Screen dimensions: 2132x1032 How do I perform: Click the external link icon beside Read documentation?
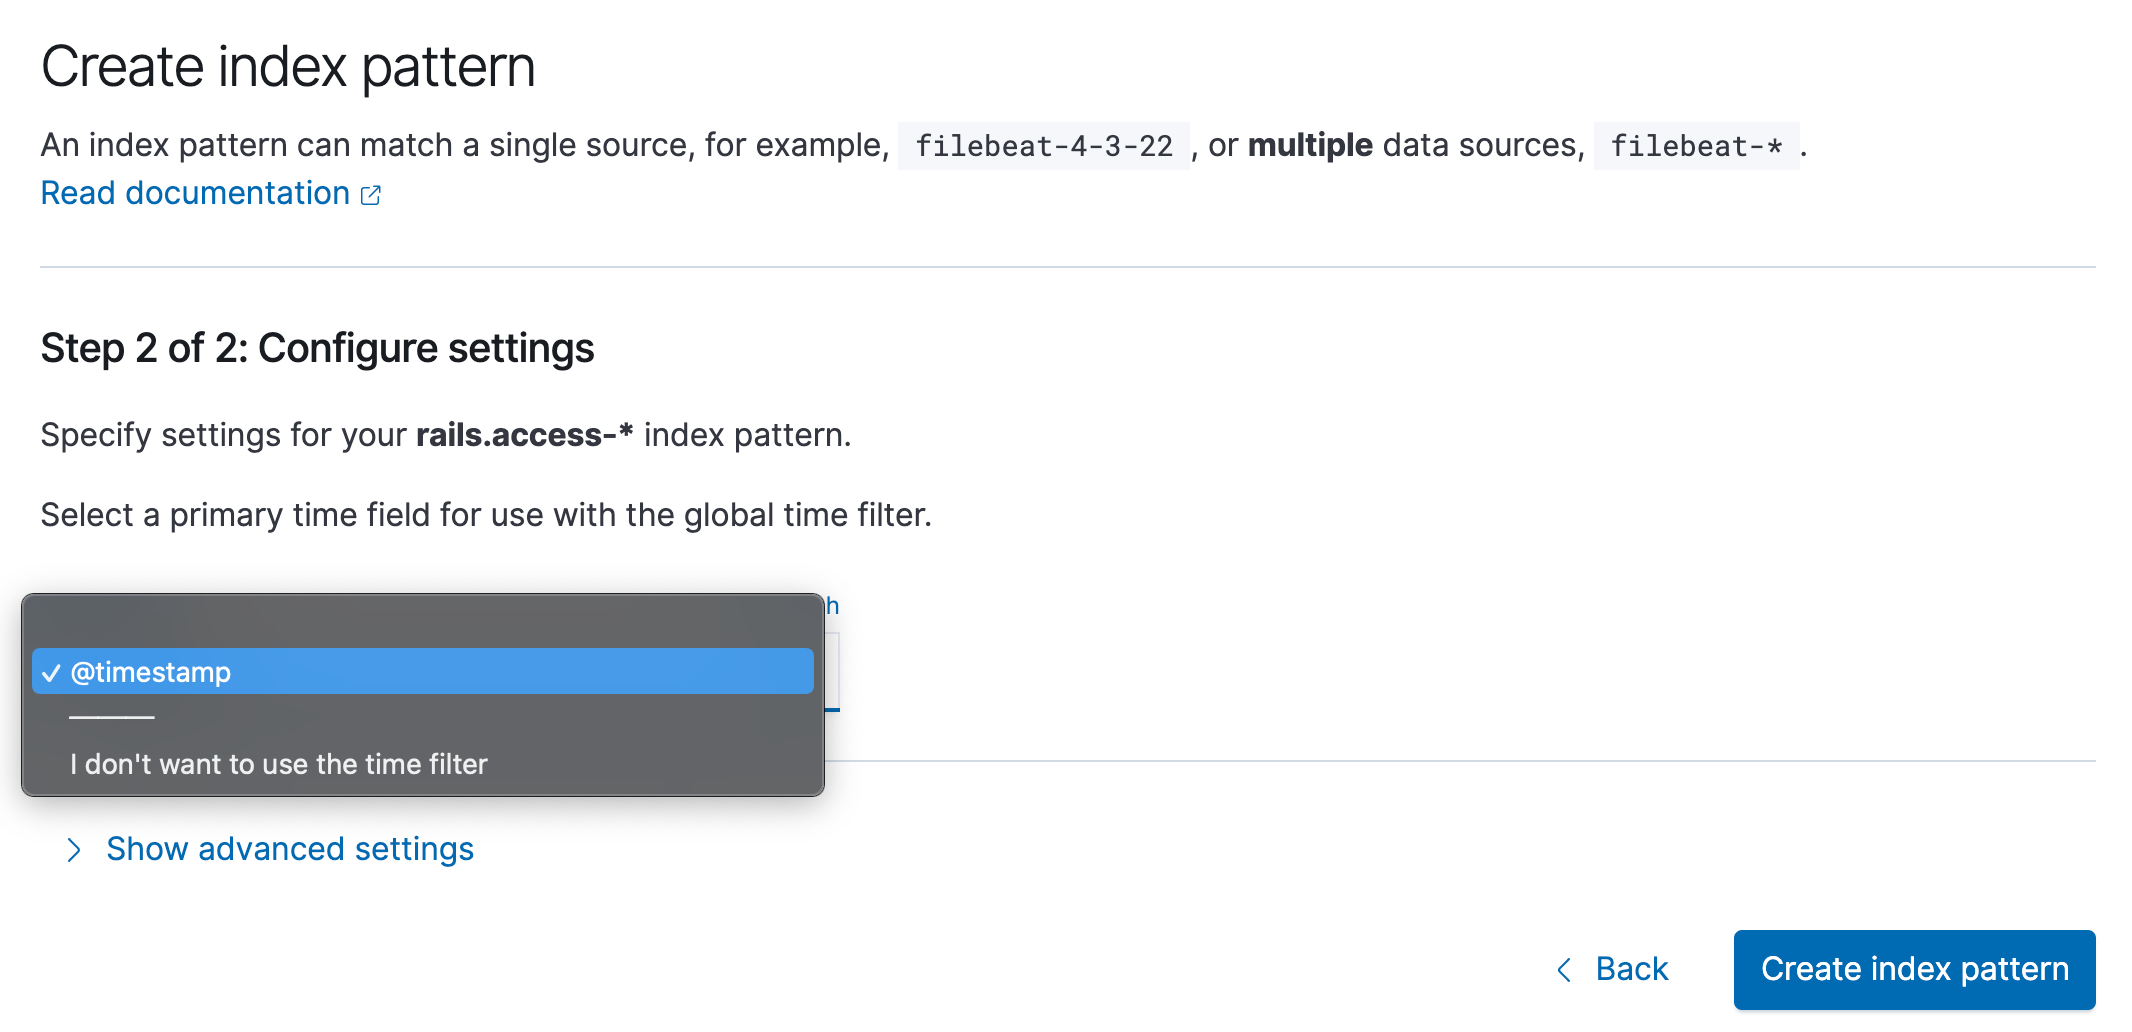tap(371, 195)
